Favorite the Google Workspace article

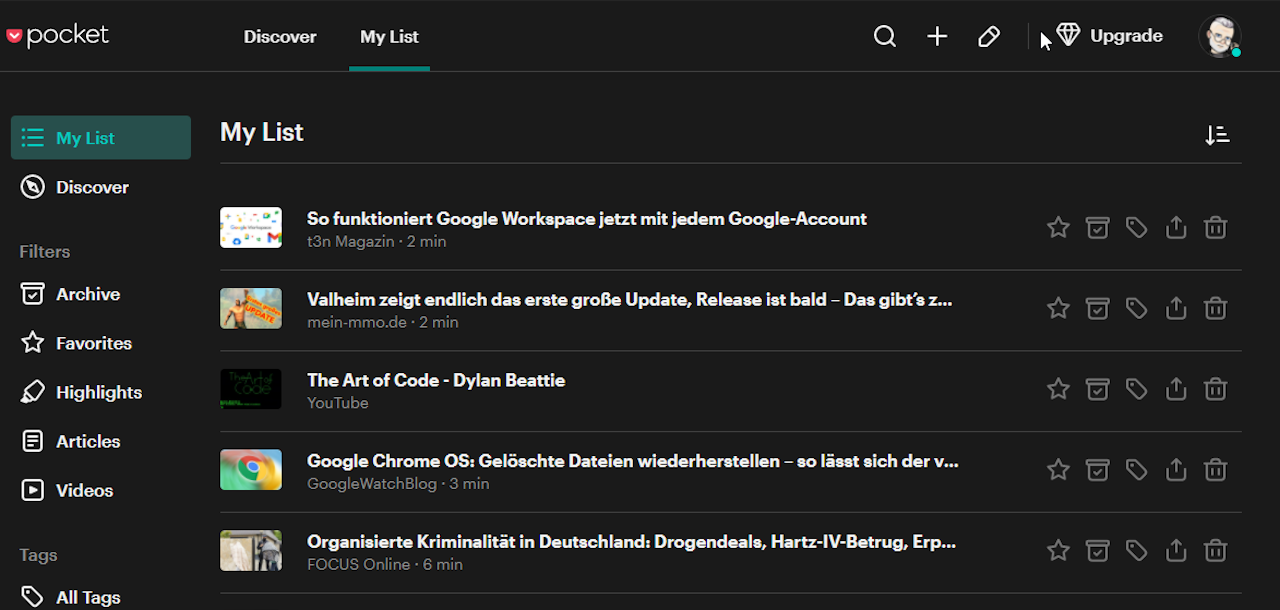tap(1058, 228)
